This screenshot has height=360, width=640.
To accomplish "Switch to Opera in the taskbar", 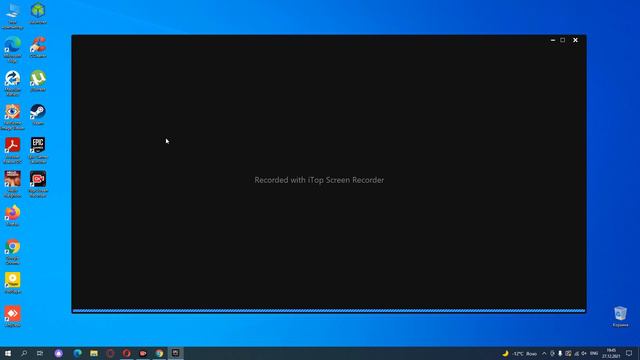I will point(127,353).
